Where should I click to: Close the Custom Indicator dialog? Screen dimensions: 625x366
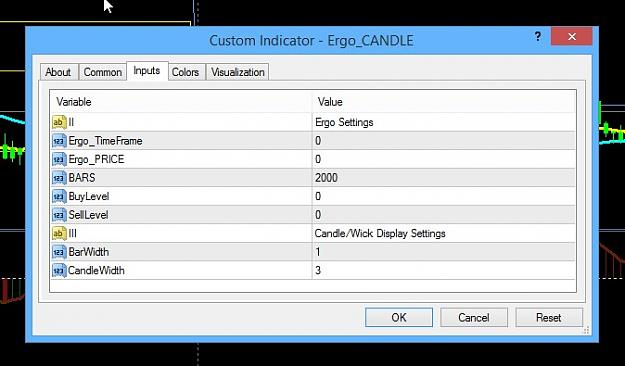click(572, 37)
